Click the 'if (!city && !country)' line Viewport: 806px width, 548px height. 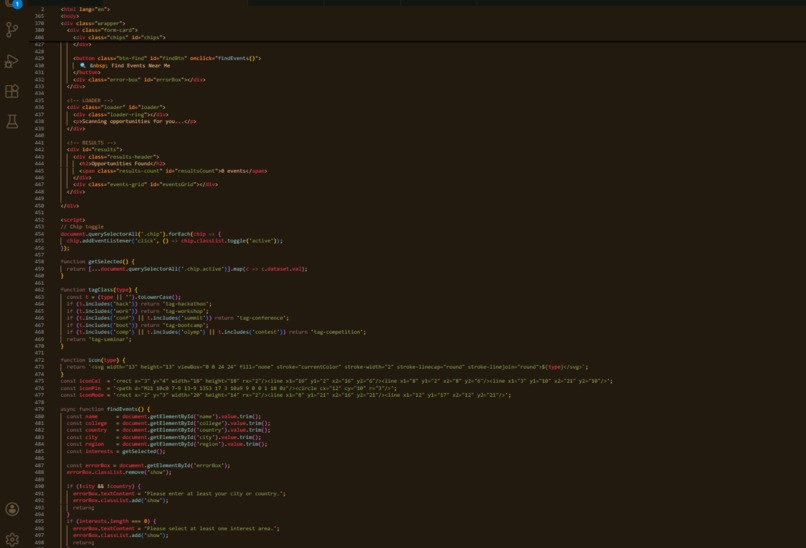coord(103,486)
